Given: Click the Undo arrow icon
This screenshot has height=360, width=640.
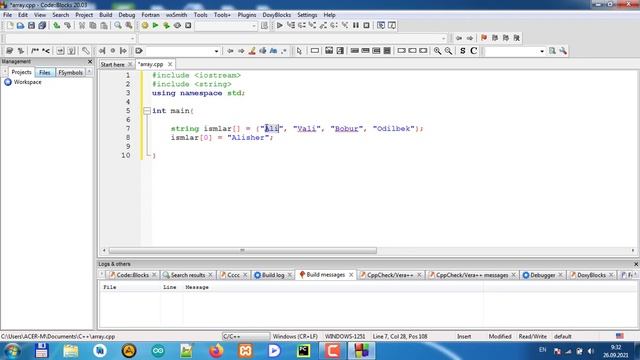Looking at the screenshot, I should click(57, 25).
